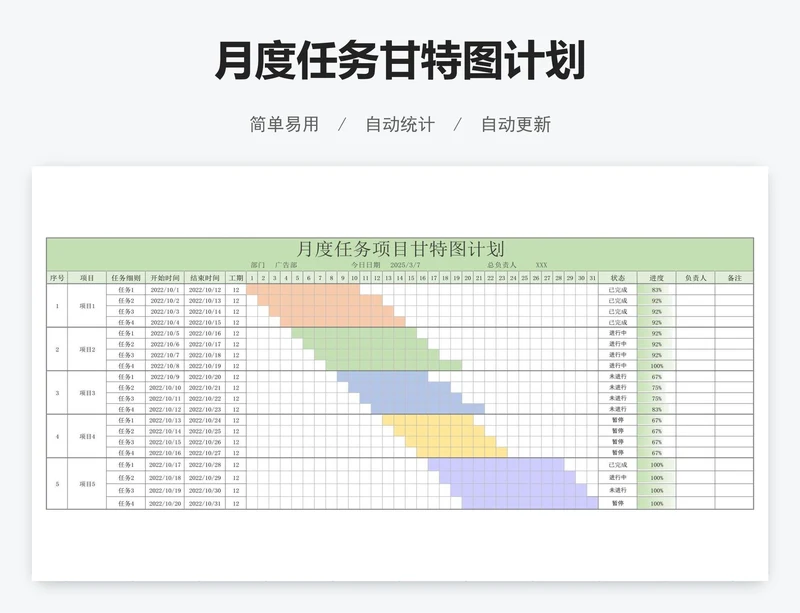Click 未进行 status in the 2022/10/9 row
Viewport: 800px width, 613px height.
tap(618, 377)
